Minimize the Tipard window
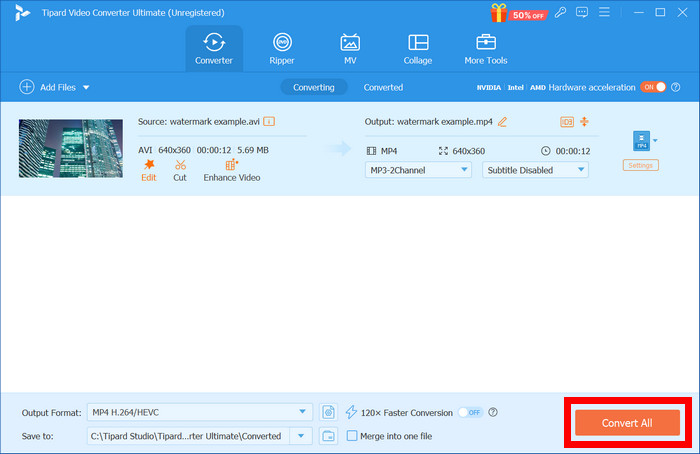 pyautogui.click(x=639, y=12)
